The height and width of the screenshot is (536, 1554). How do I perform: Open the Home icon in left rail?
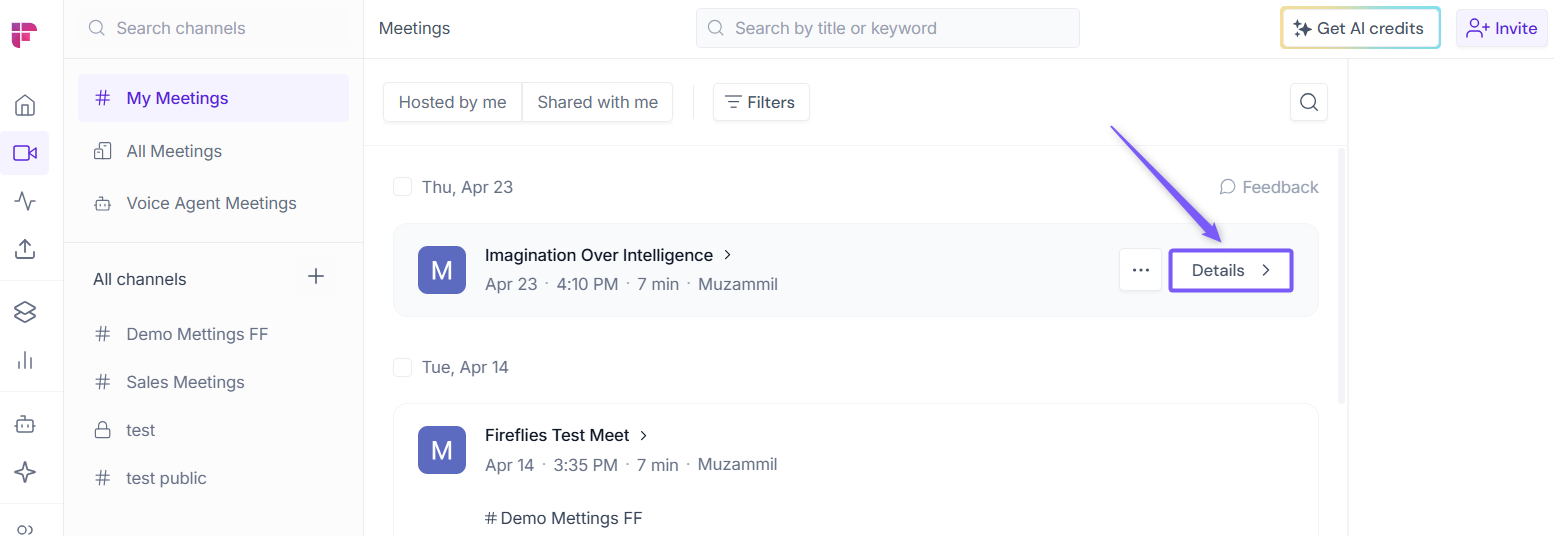pos(25,105)
